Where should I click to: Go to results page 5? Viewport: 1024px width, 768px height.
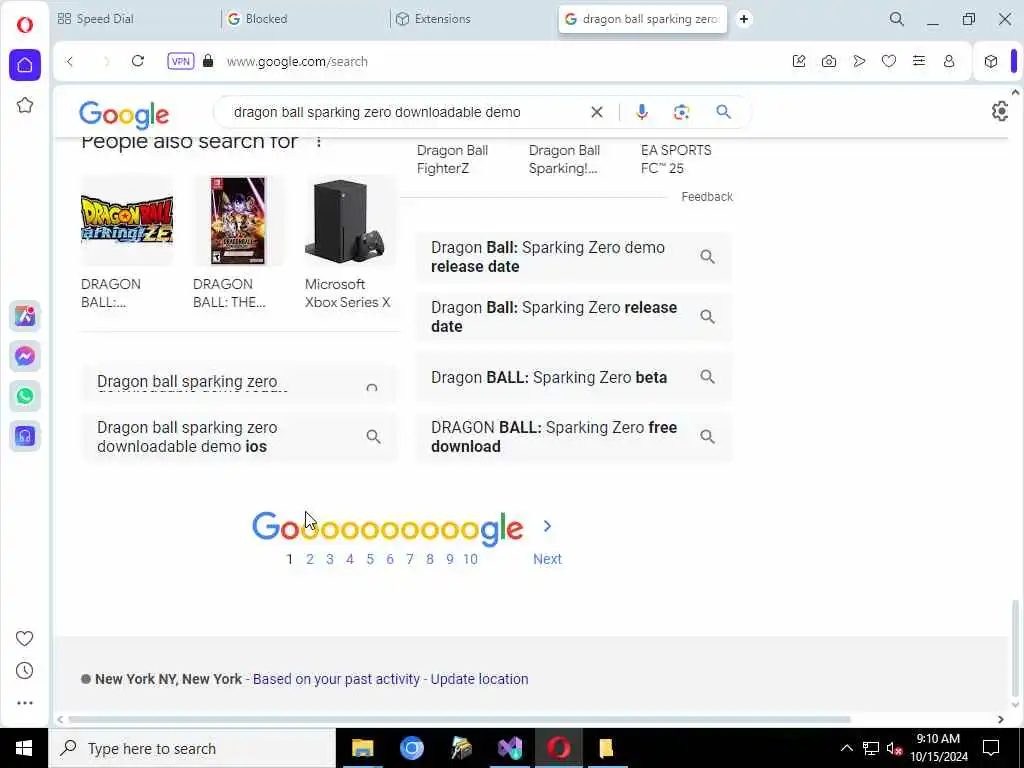[370, 559]
